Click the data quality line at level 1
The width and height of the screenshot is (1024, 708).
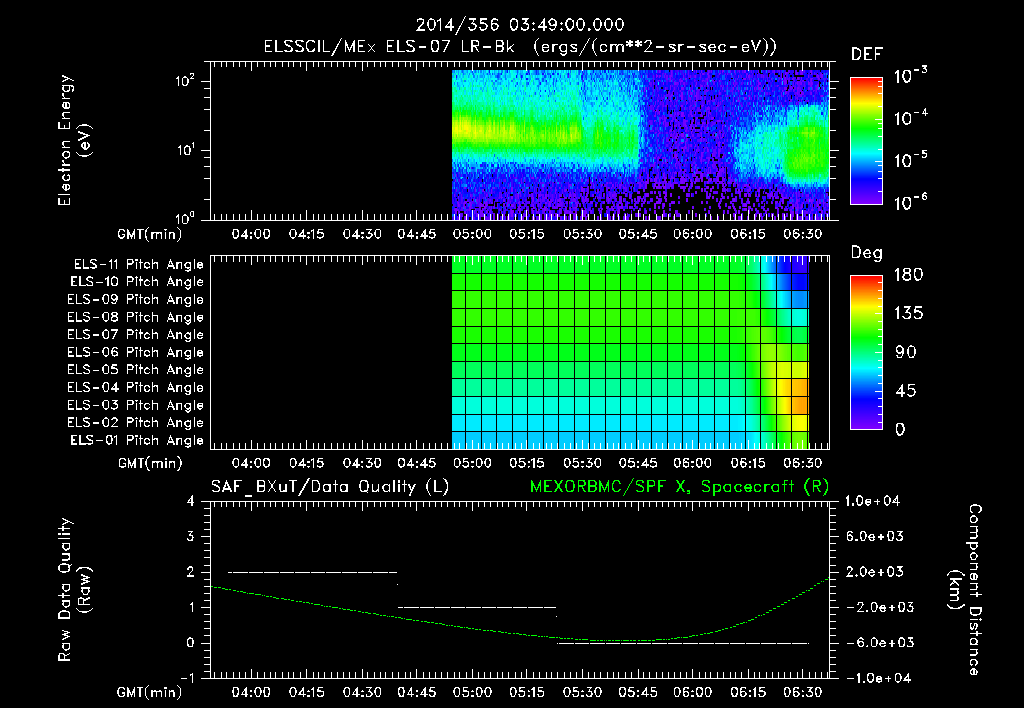coord(477,607)
